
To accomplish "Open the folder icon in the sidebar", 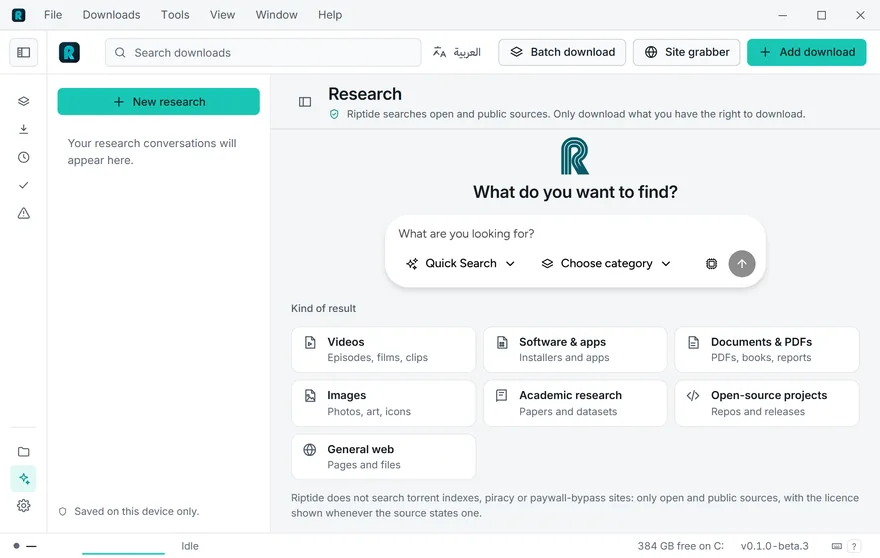I will [x=24, y=452].
